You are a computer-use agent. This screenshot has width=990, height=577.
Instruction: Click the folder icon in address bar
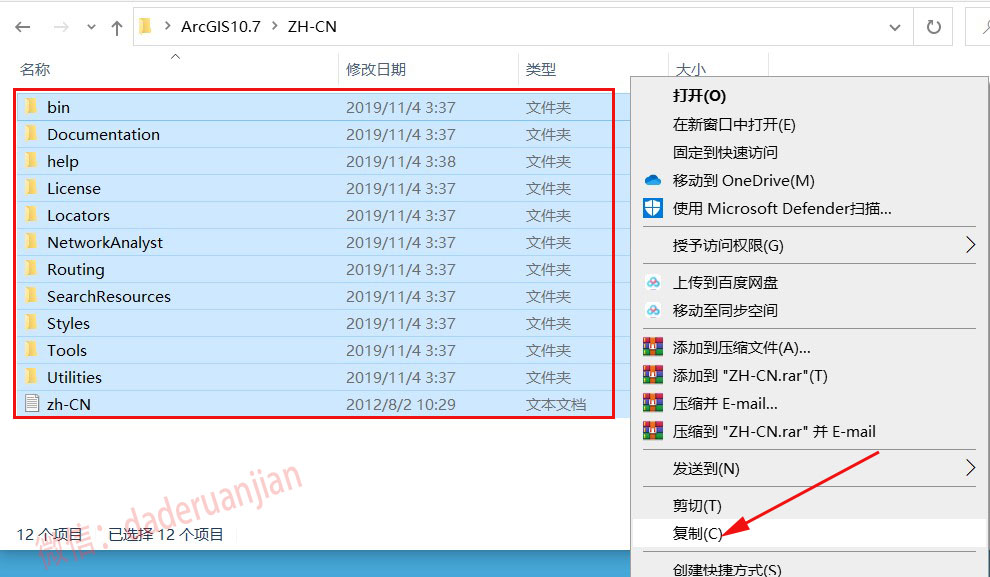pos(146,27)
